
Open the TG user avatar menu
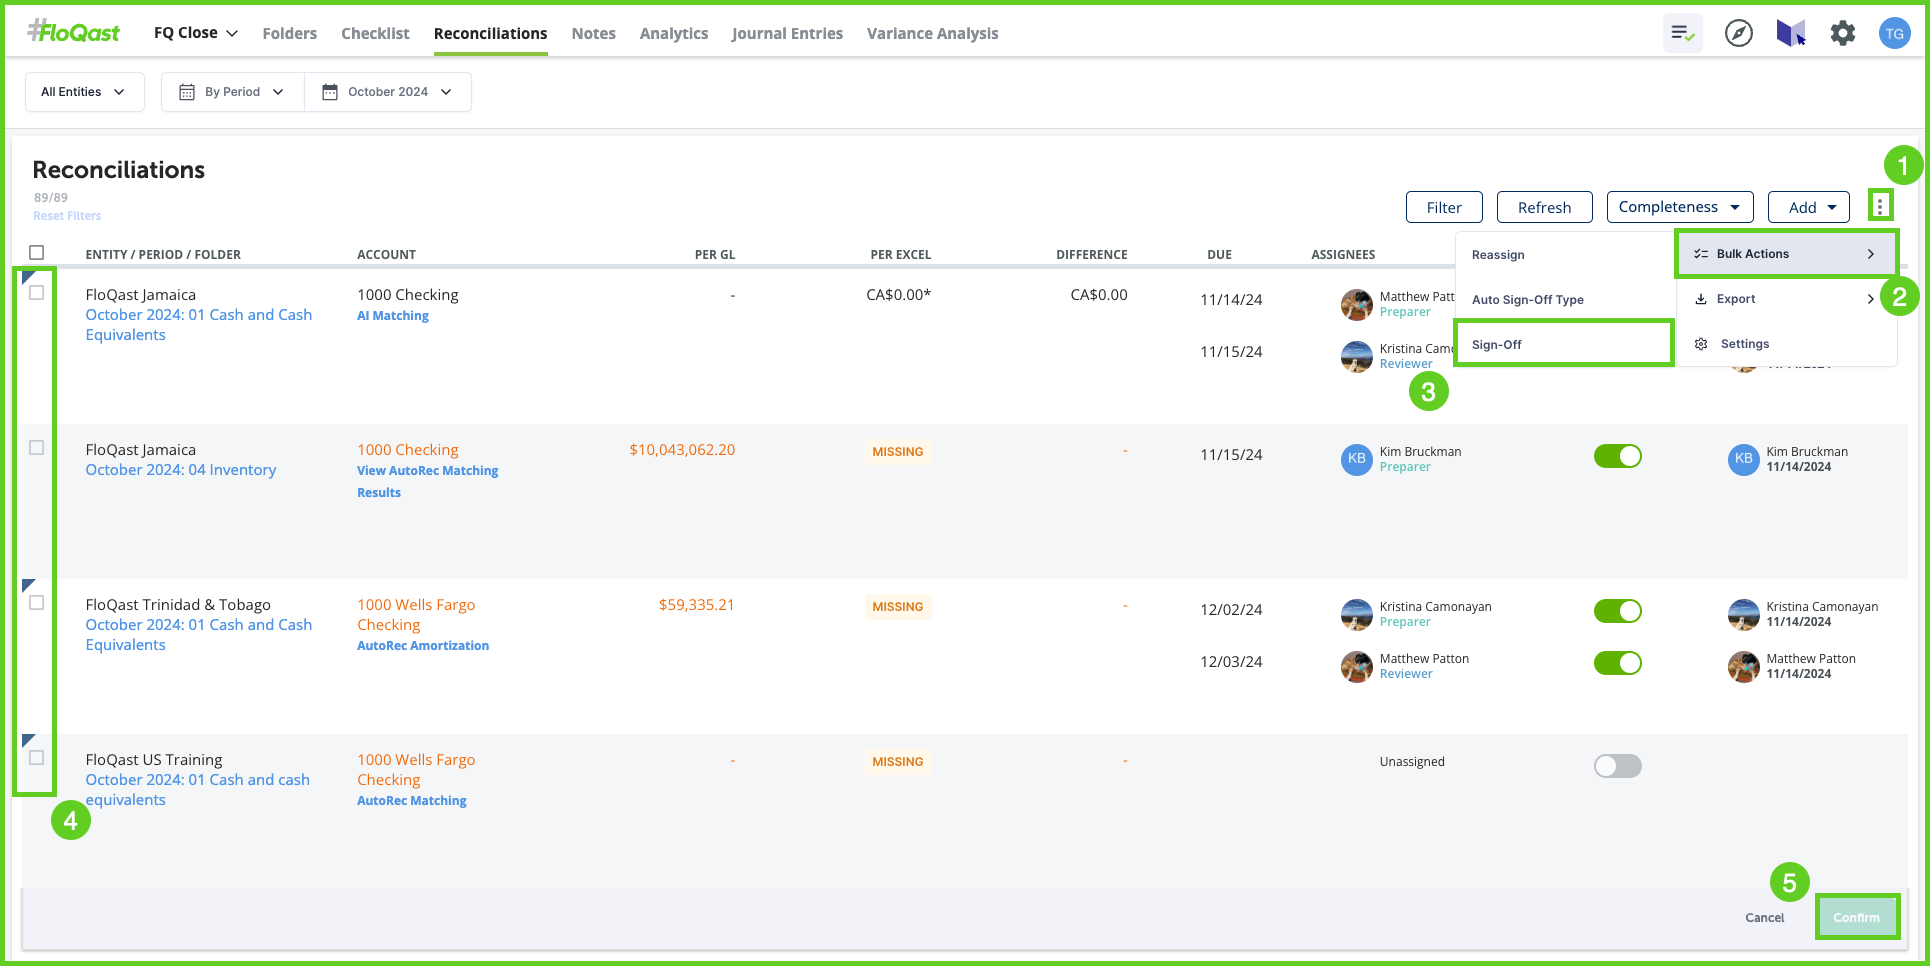click(1894, 33)
